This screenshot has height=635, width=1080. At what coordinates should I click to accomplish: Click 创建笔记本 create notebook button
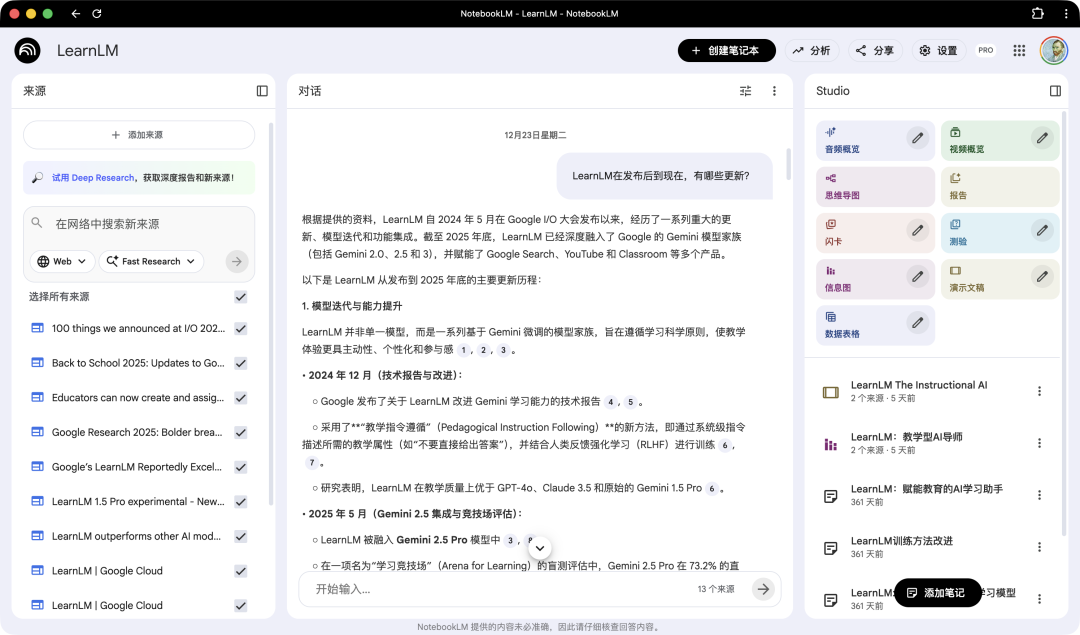point(727,50)
